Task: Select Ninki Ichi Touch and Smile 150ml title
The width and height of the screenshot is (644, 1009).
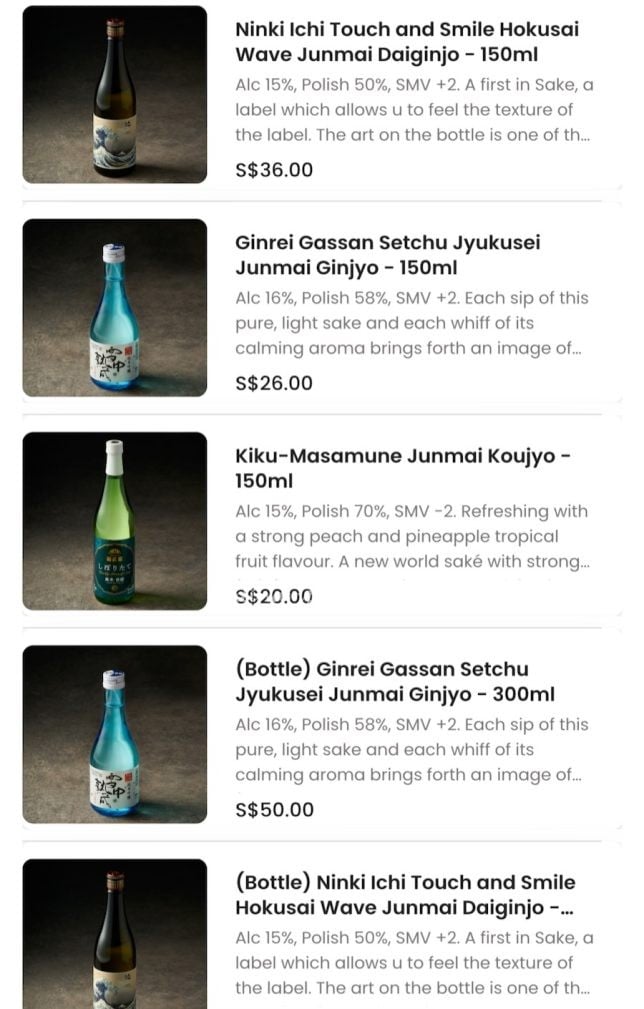Action: point(406,42)
